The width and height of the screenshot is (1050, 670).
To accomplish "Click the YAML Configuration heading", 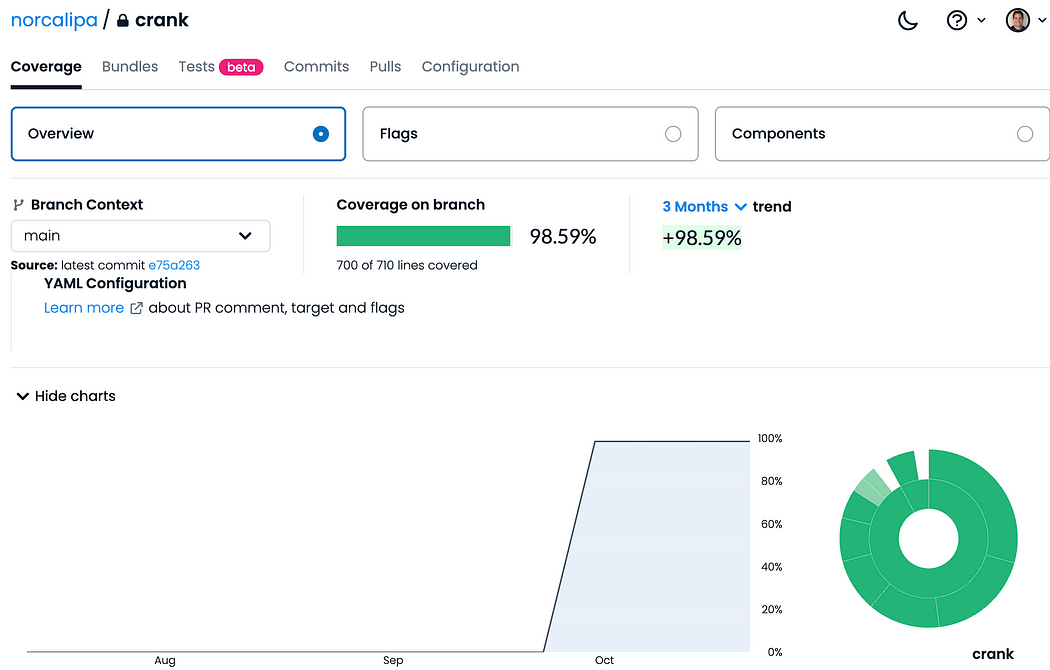I will click(115, 283).
